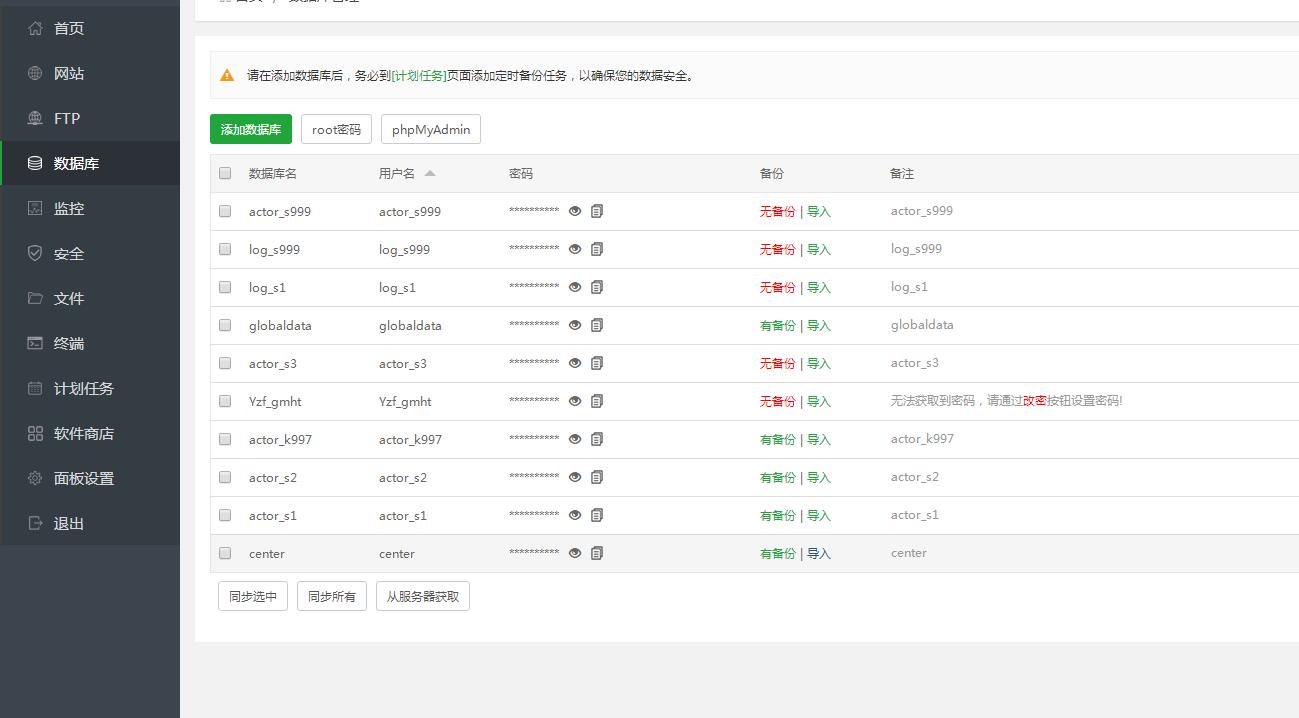The width and height of the screenshot is (1299, 718).
Task: Click 有备份 link for globaldata
Action: 777,325
